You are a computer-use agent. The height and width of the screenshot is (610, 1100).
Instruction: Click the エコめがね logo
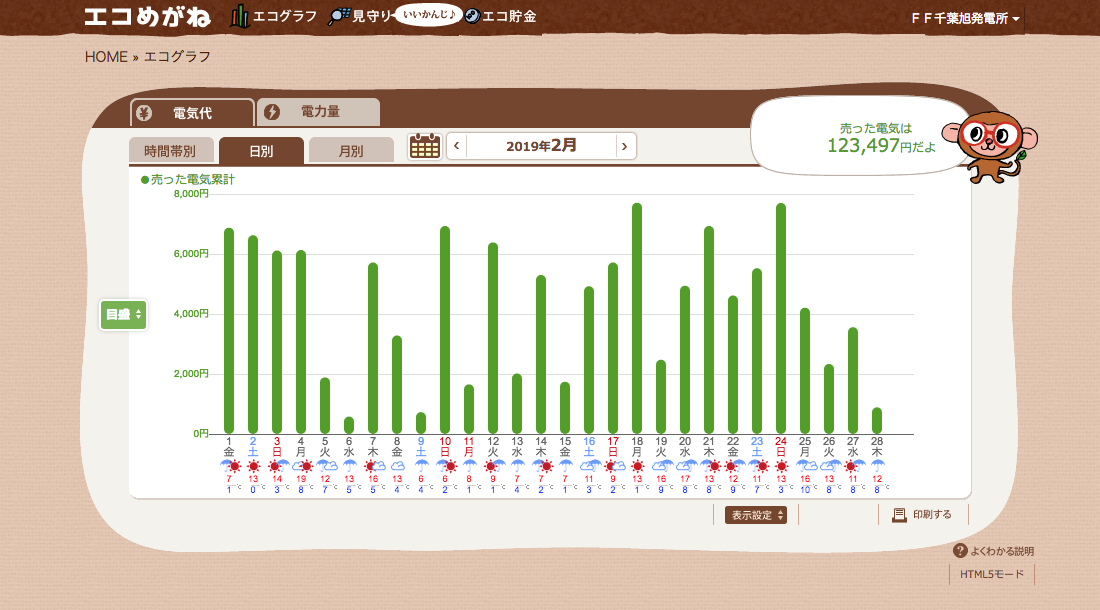147,17
